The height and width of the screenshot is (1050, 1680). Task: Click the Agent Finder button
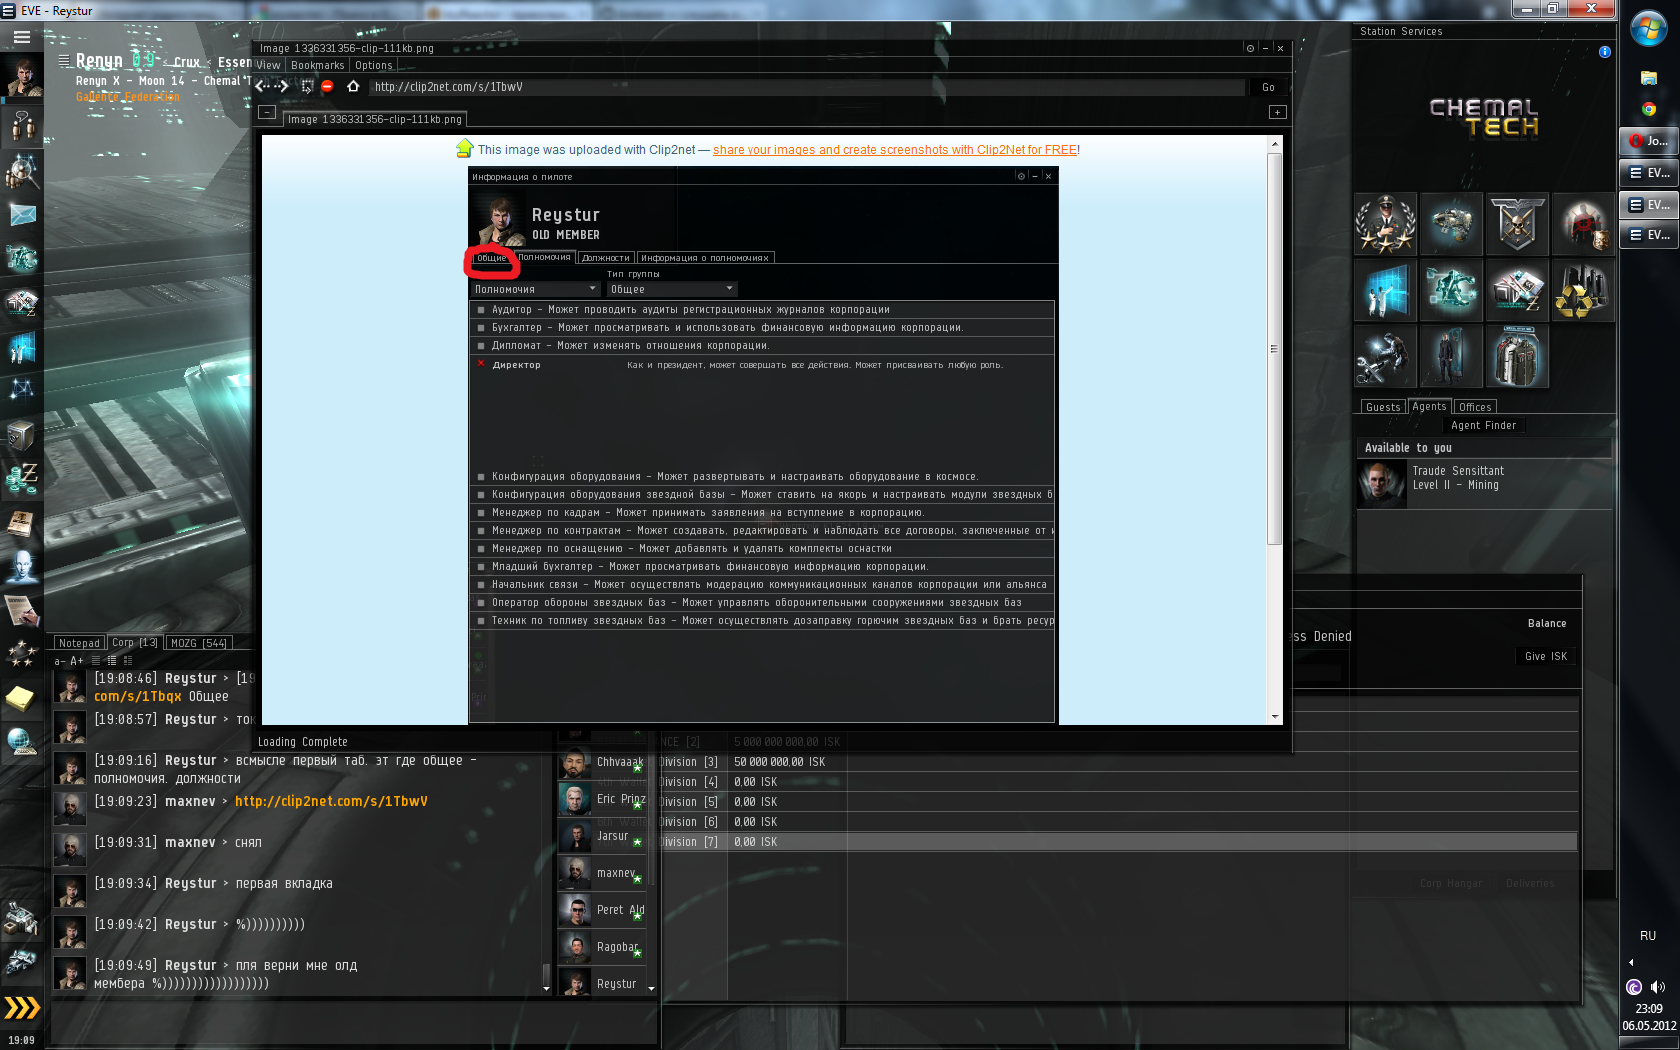(x=1484, y=425)
